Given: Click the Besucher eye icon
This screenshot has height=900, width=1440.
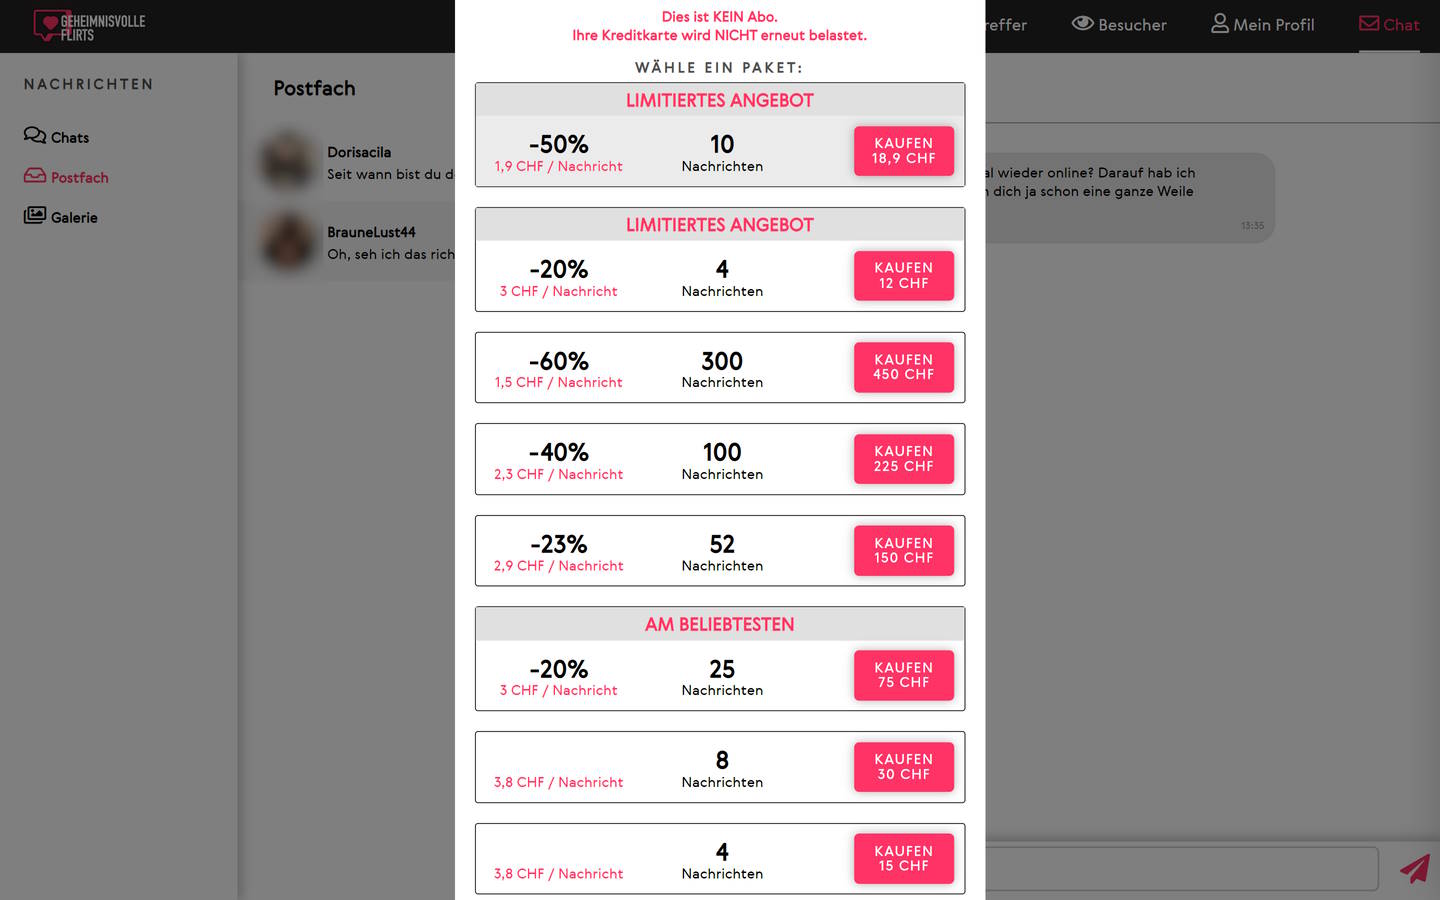Looking at the screenshot, I should click(x=1082, y=23).
